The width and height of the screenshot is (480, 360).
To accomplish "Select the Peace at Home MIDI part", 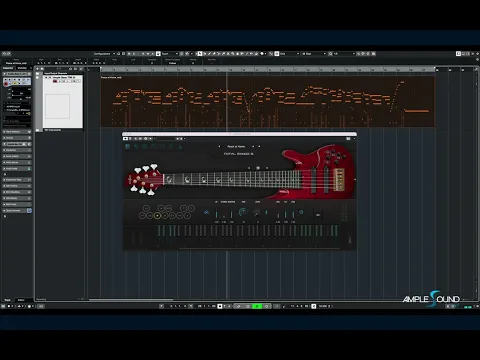I will [x=267, y=101].
